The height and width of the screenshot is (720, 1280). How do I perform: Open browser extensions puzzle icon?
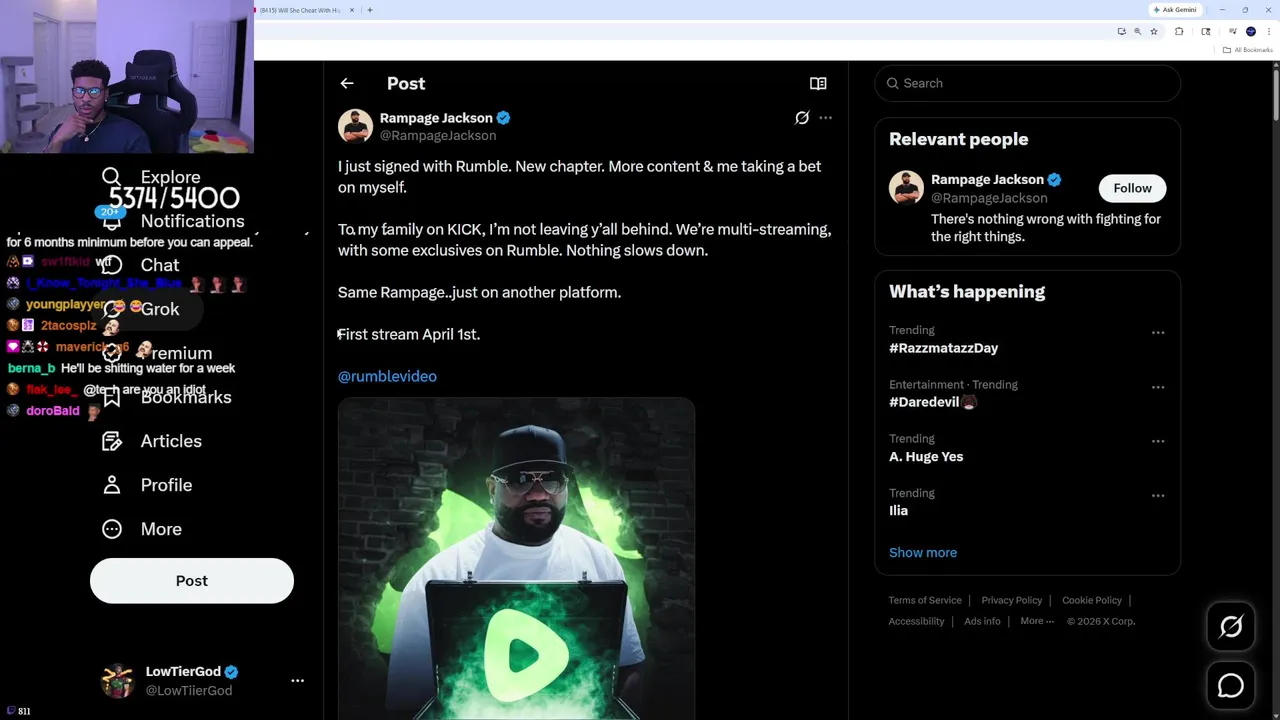point(1179,32)
